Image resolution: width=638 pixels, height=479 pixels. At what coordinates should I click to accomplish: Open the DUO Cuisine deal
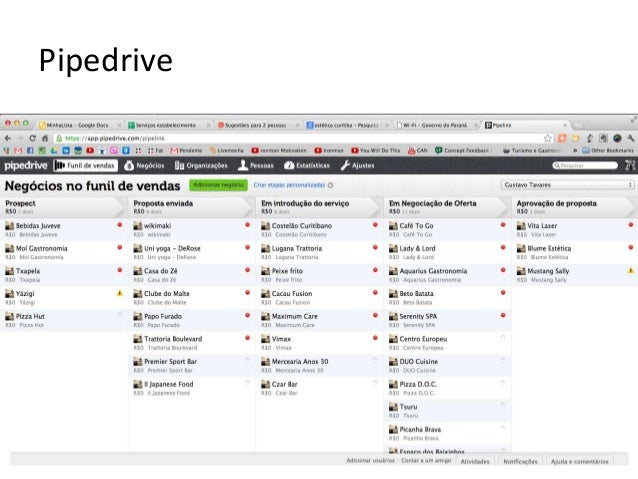point(448,365)
